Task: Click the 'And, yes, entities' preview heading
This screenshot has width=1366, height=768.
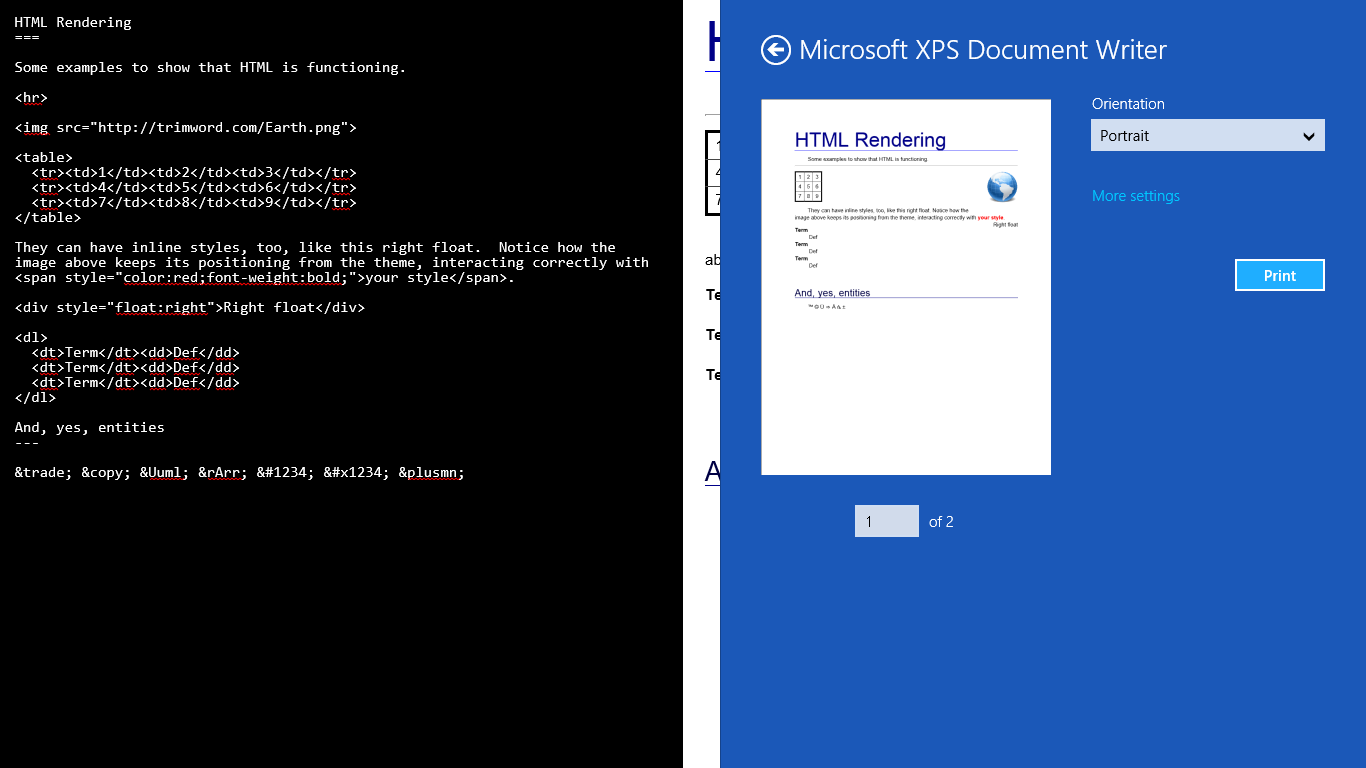Action: click(x=832, y=293)
